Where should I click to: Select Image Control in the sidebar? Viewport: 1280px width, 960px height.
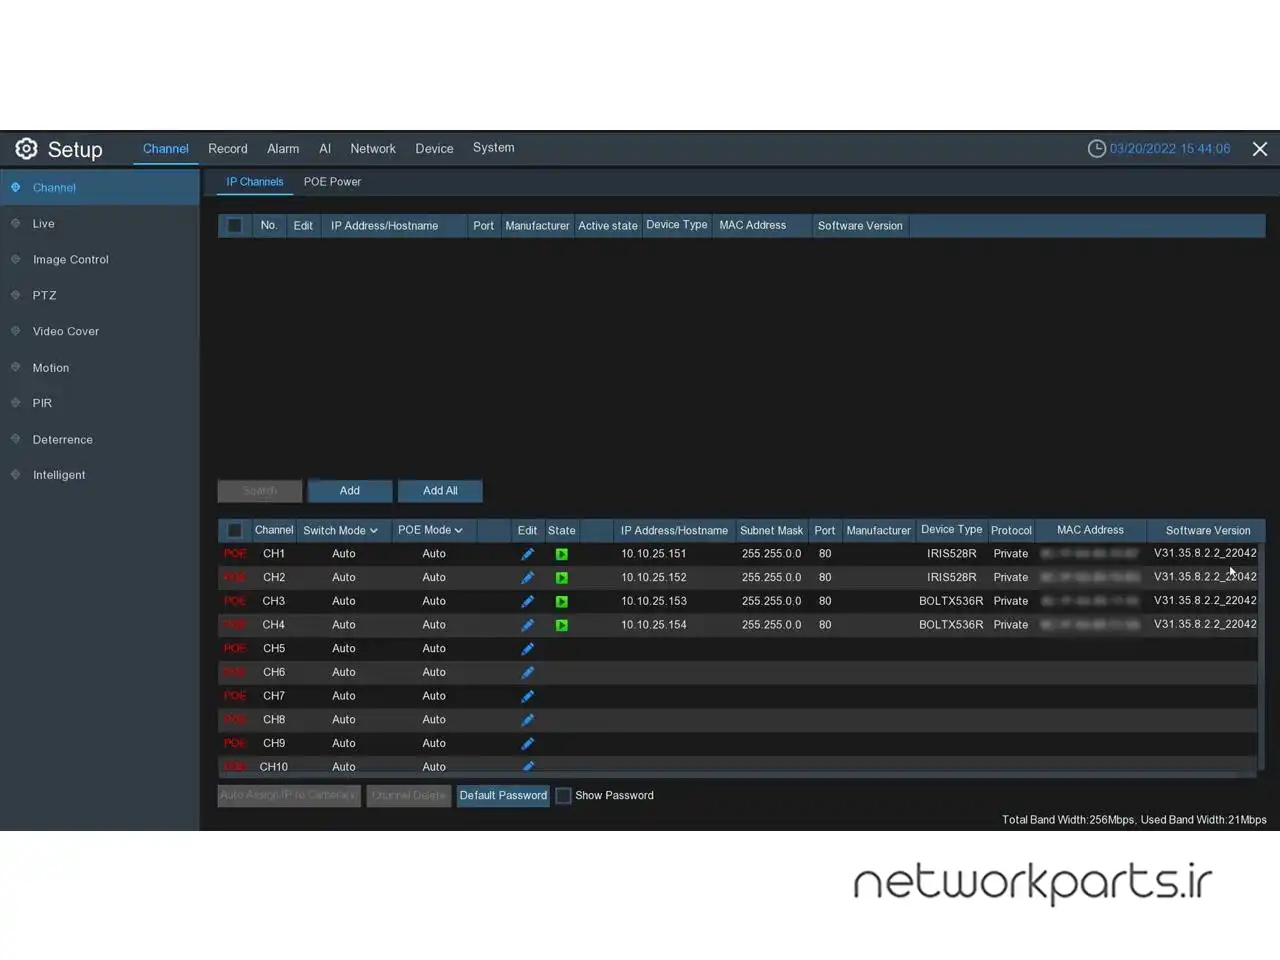pyautogui.click(x=70, y=260)
